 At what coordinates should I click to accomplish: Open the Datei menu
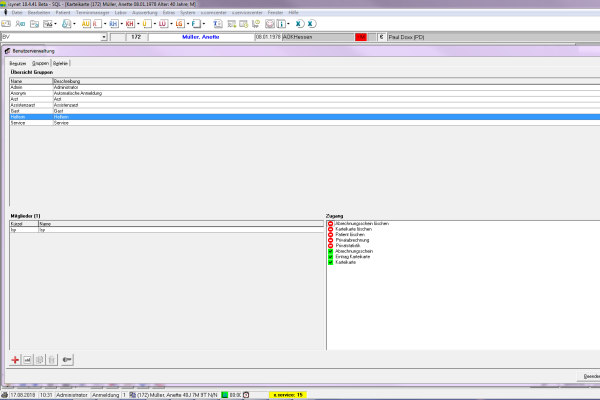click(x=17, y=13)
